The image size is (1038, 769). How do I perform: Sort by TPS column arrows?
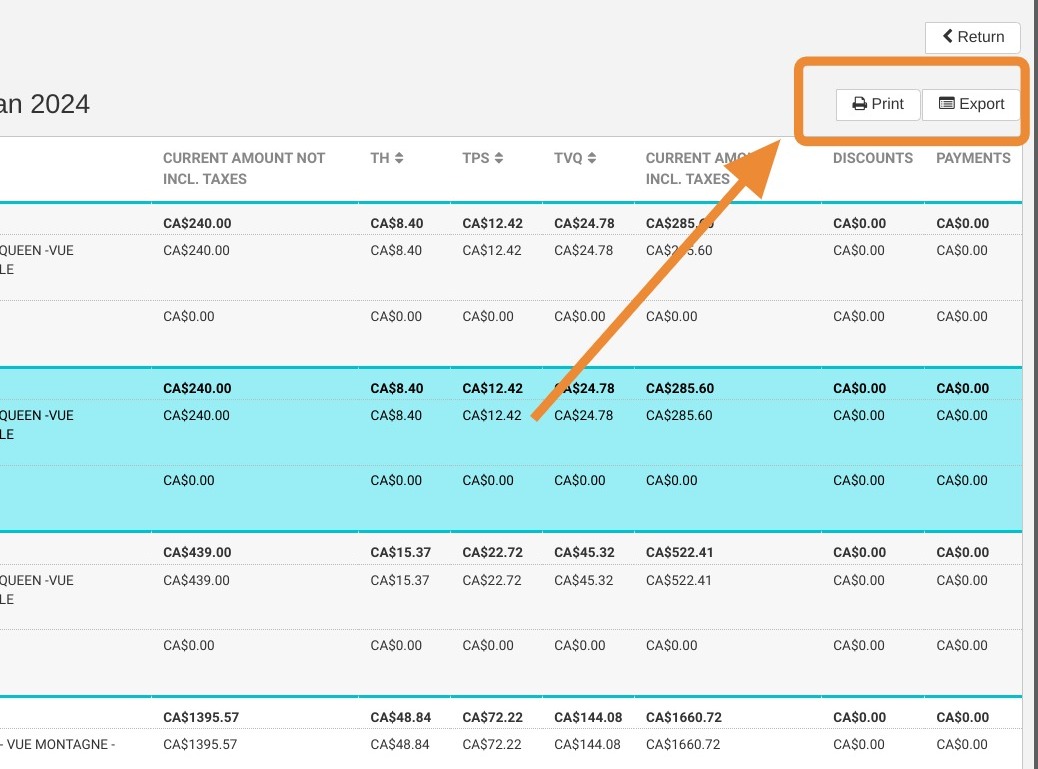498,158
